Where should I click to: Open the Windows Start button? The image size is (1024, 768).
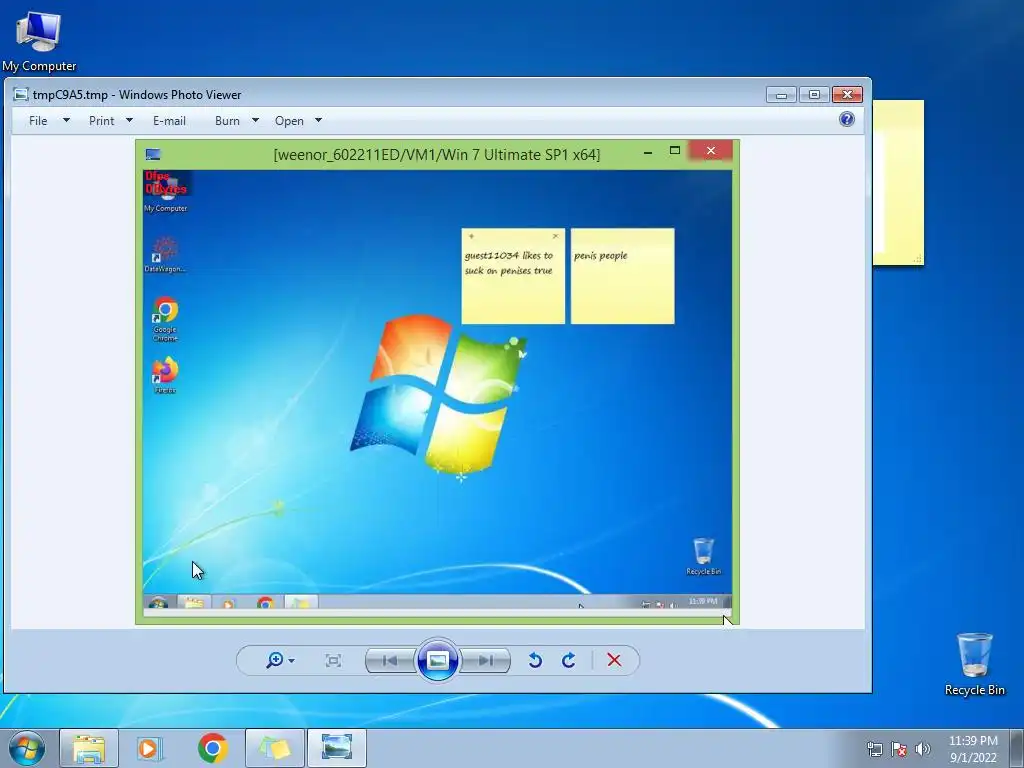[x=27, y=748]
